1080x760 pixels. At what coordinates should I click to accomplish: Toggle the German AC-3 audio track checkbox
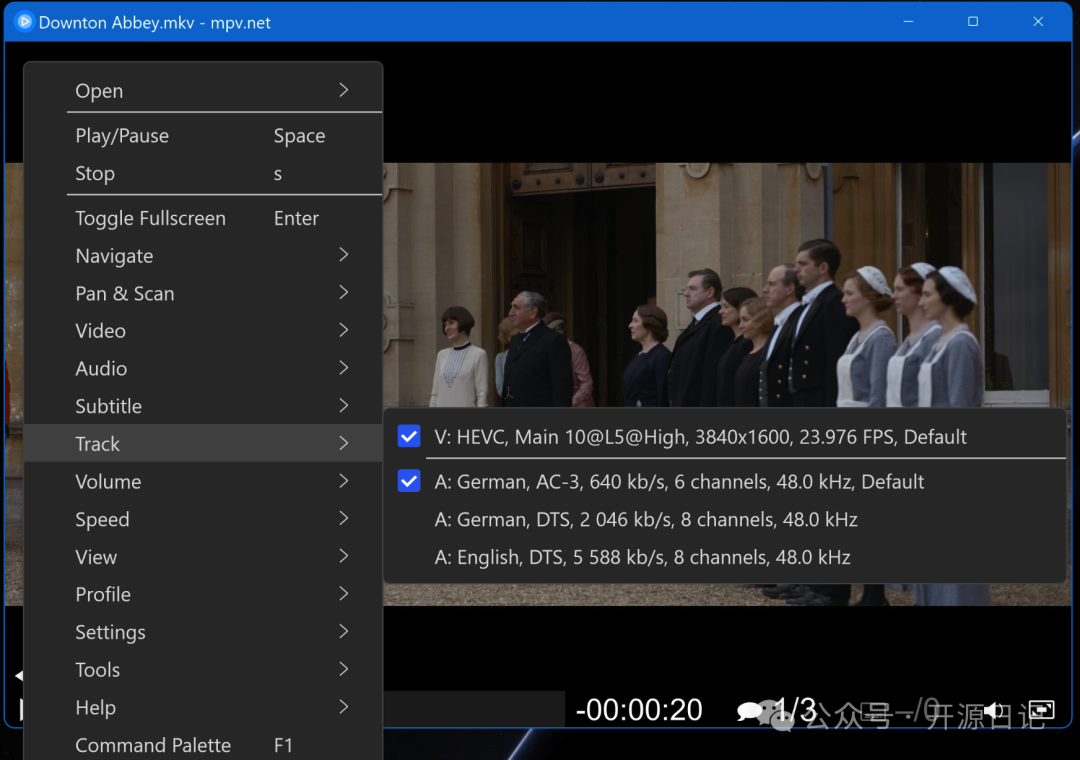coord(409,481)
